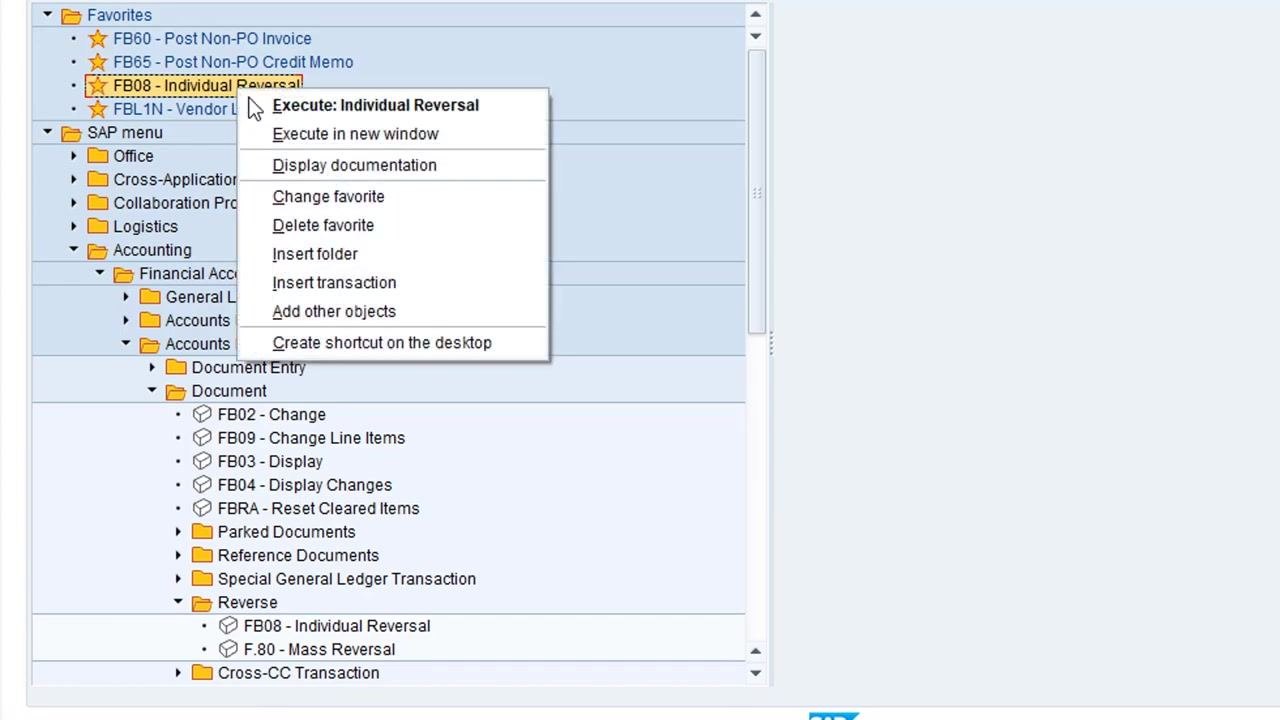
Task: Choose Change favorite
Action: 328,197
